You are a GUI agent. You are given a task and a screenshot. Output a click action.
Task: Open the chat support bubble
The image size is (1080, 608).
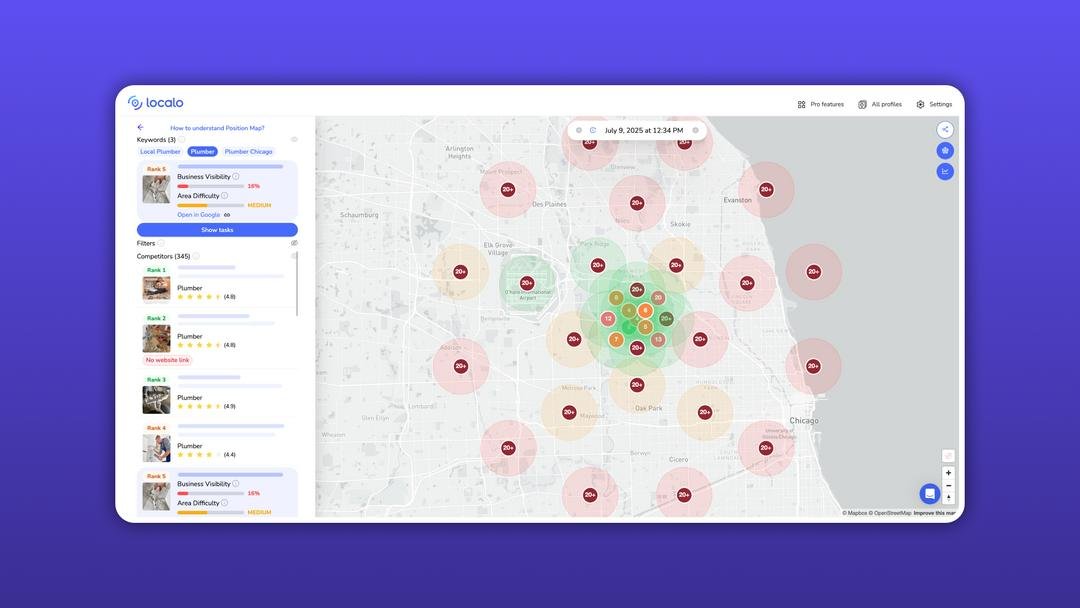pos(930,494)
